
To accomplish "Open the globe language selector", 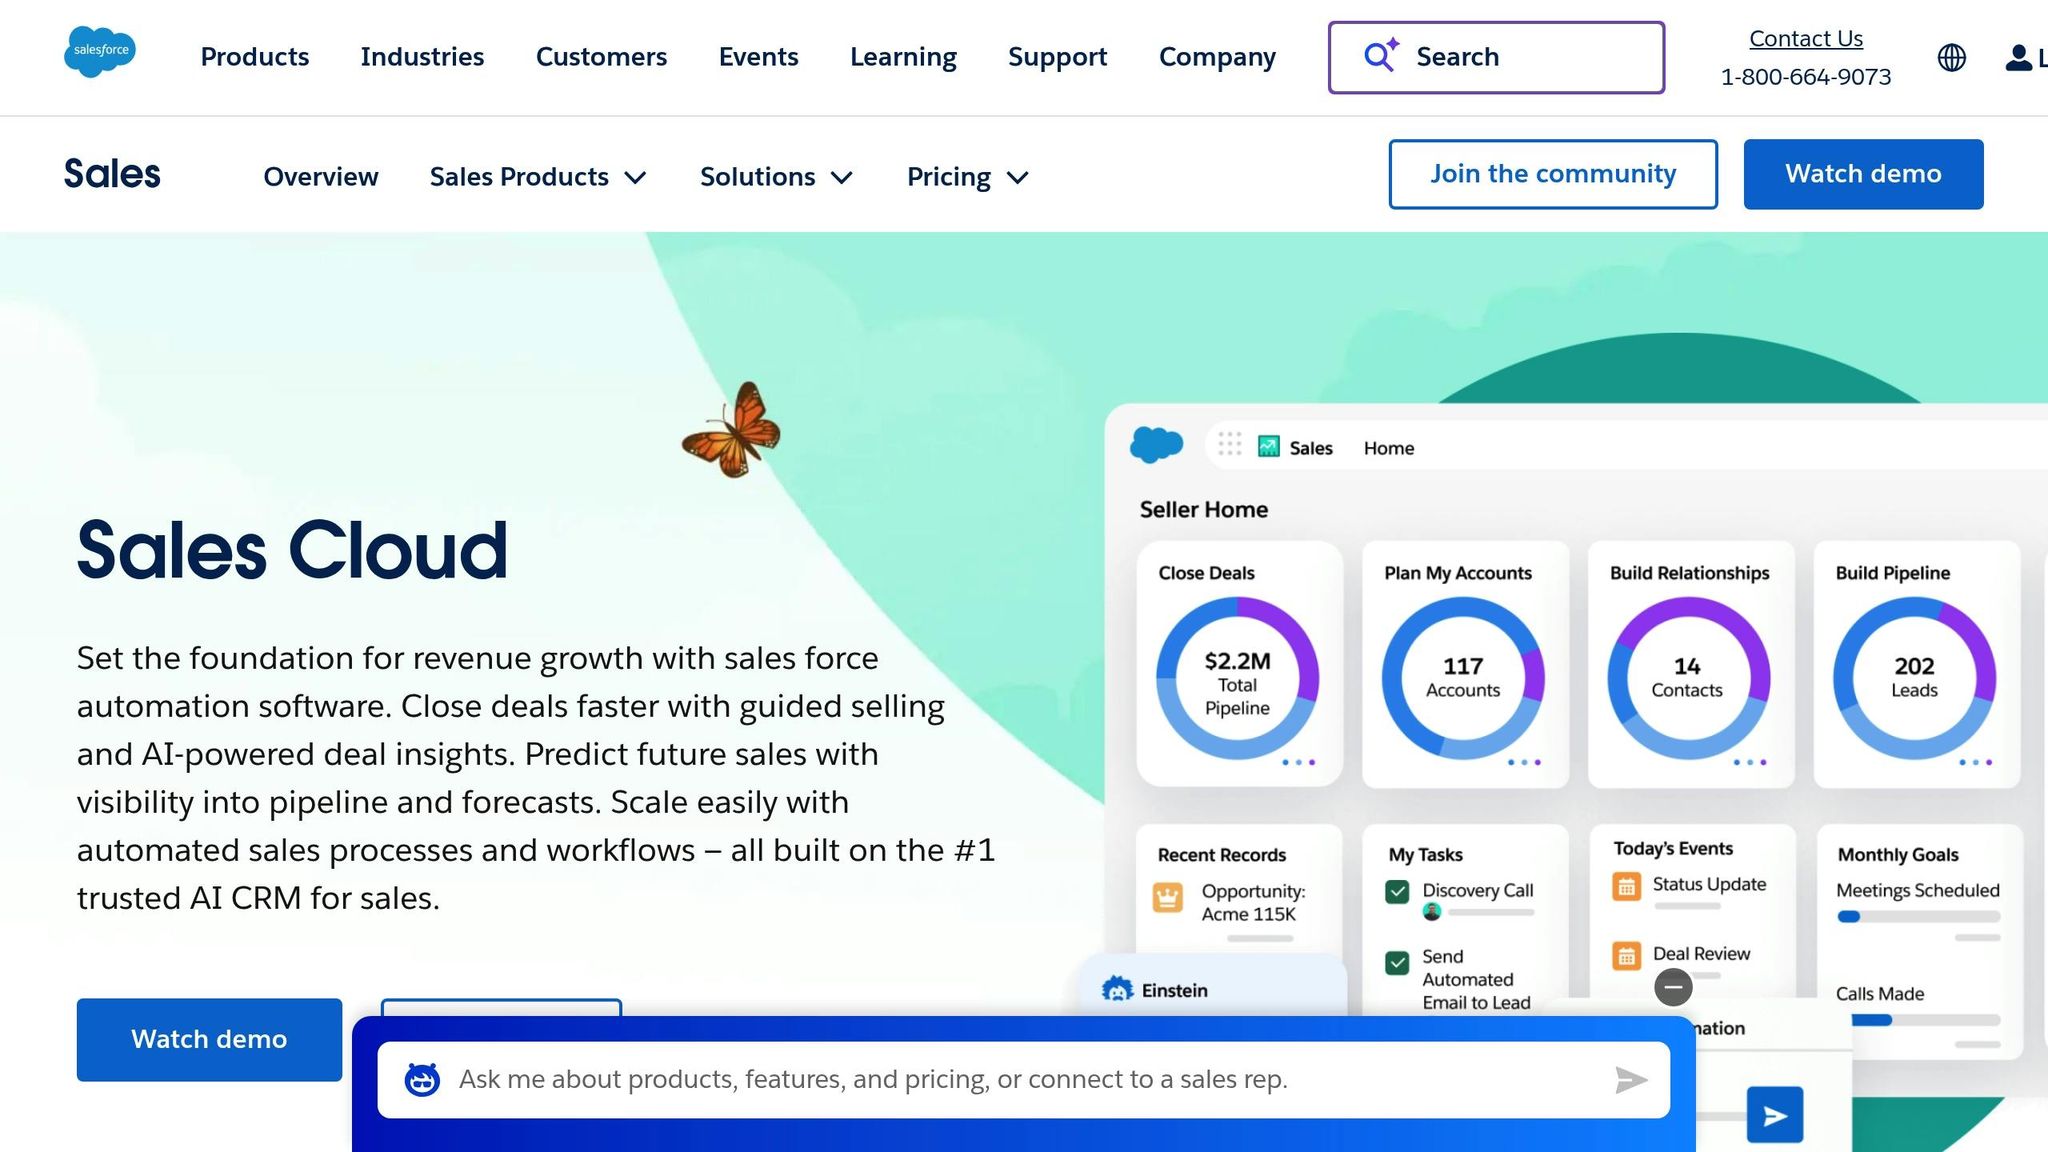I will click(1951, 57).
